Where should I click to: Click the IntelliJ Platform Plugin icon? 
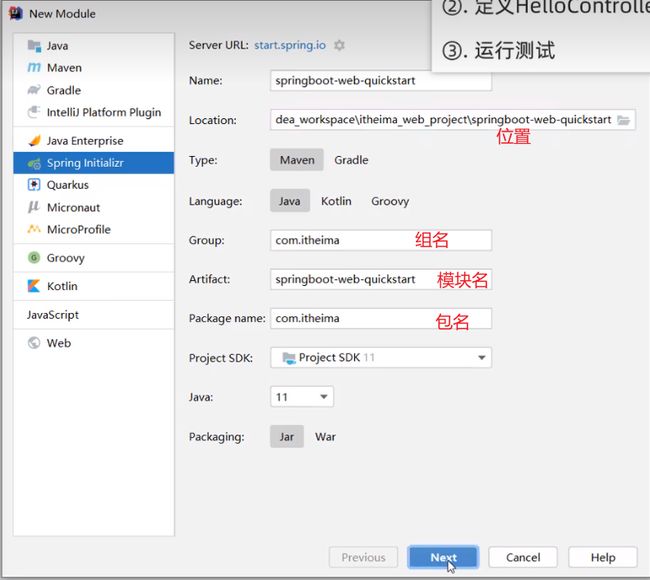(34, 112)
